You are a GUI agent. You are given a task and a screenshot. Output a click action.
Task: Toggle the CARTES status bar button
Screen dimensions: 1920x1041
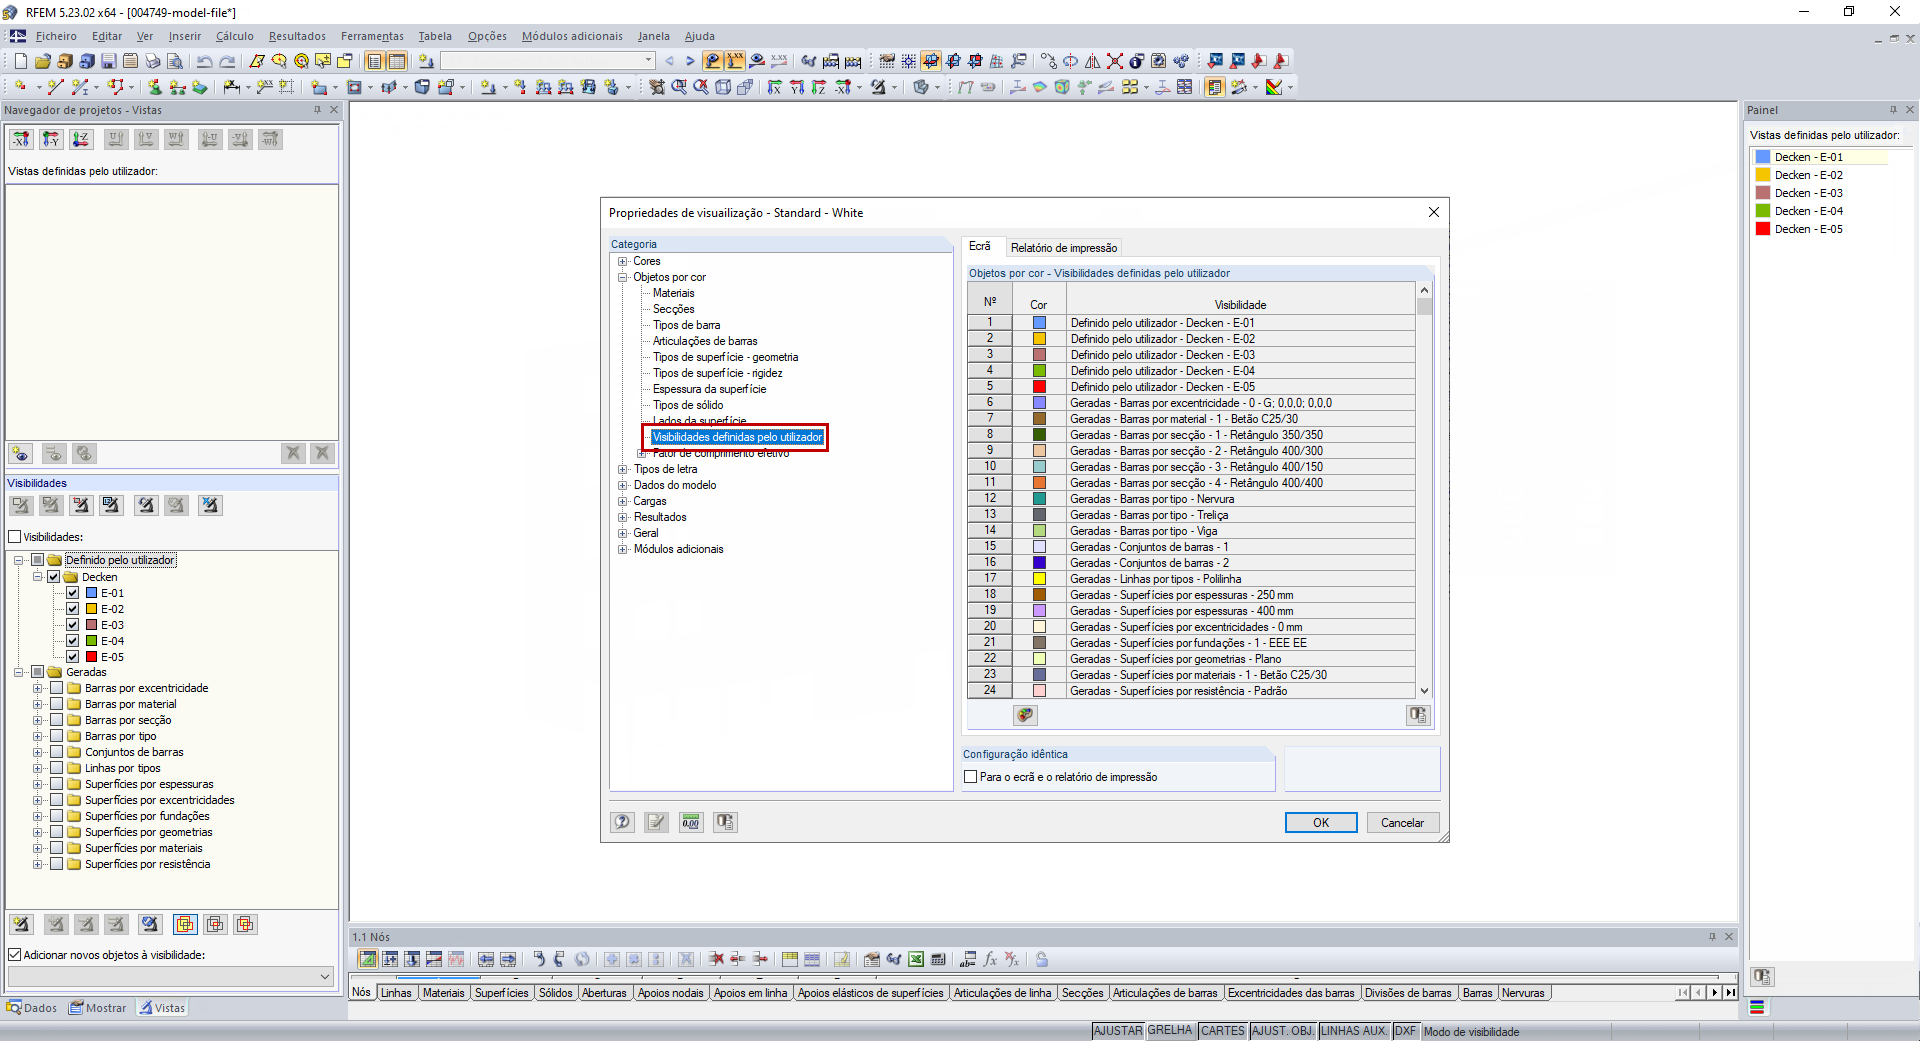pyautogui.click(x=1223, y=1031)
